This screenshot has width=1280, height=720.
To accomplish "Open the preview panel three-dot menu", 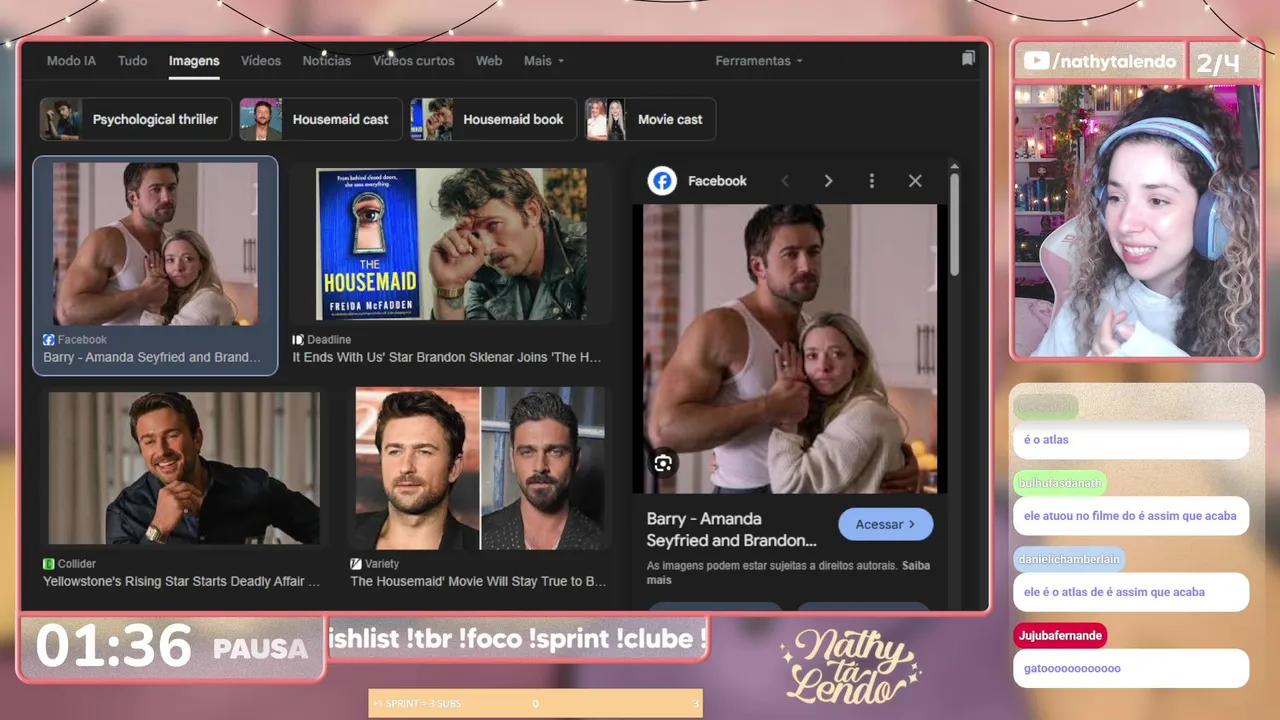I will coord(872,181).
